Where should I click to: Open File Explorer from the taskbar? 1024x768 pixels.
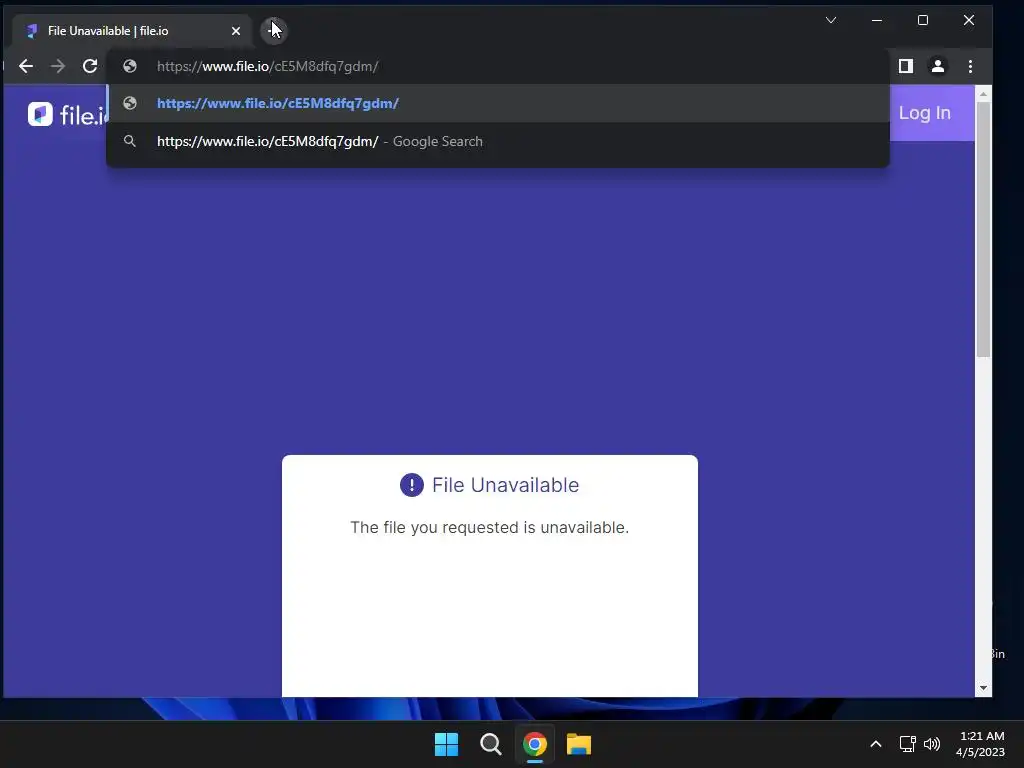(579, 744)
